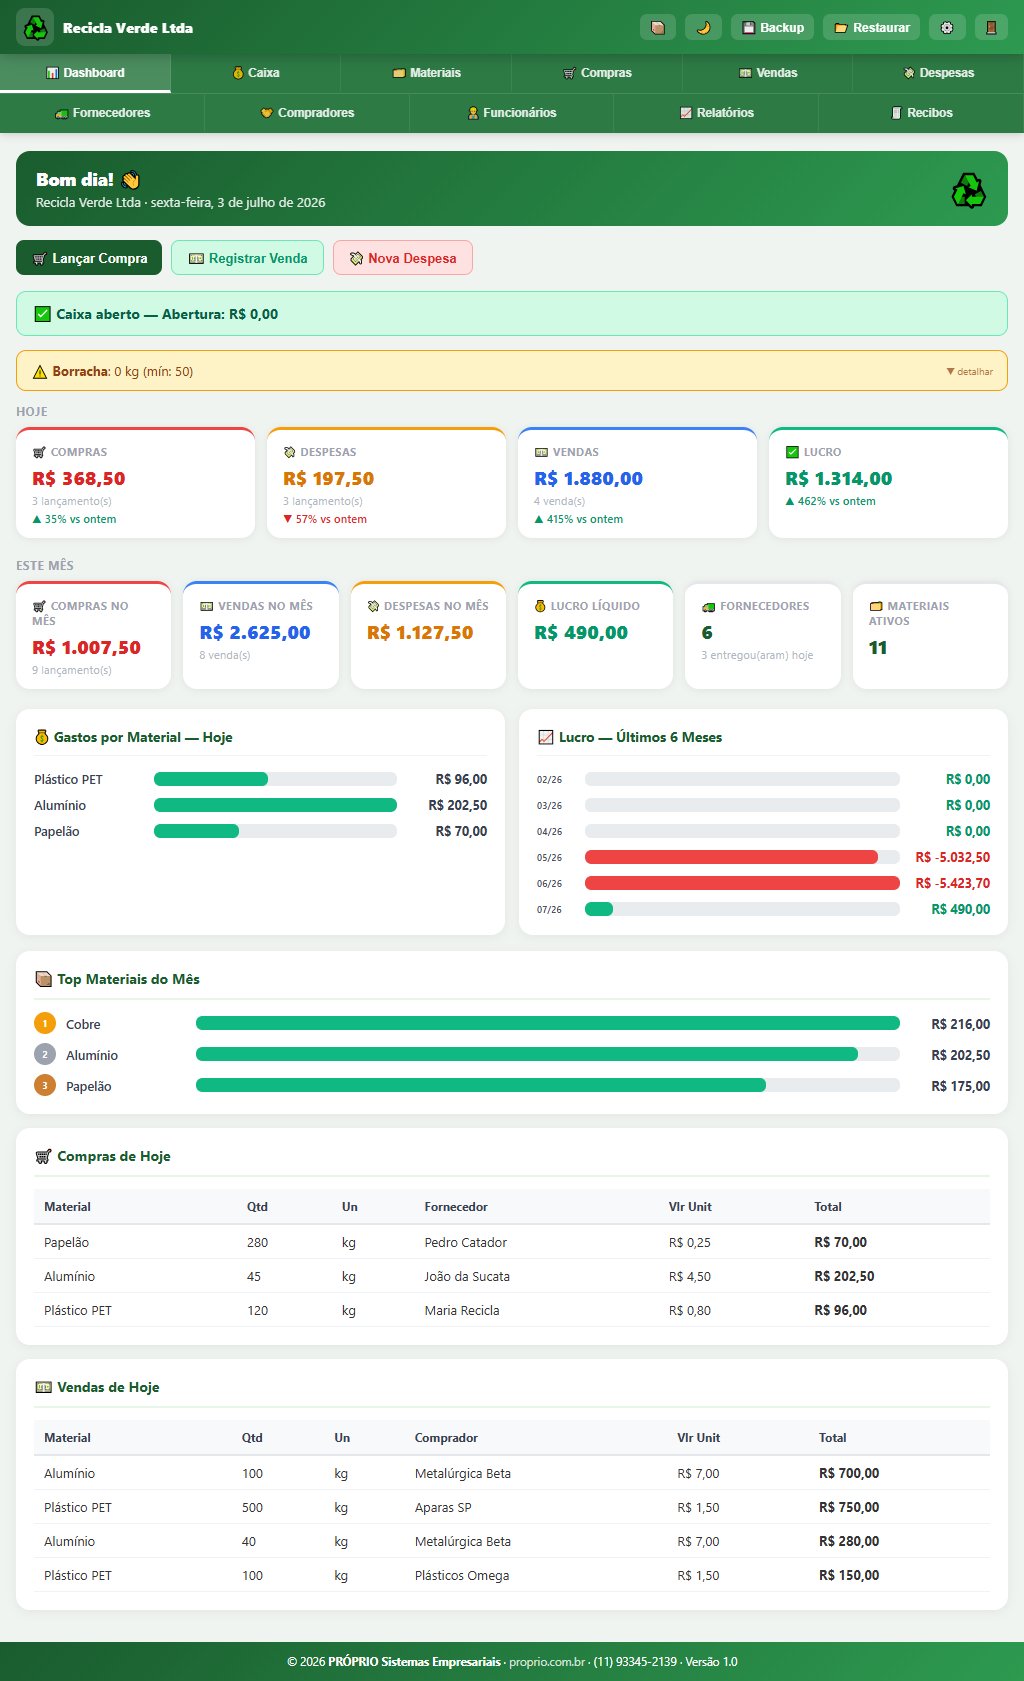This screenshot has width=1024, height=1681.
Task: Click the Comprador column header
Action: click(446, 1438)
